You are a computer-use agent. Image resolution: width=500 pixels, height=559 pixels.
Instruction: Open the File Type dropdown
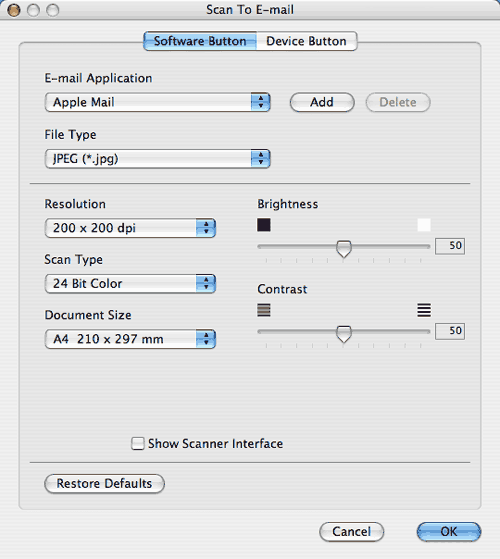pyautogui.click(x=158, y=159)
